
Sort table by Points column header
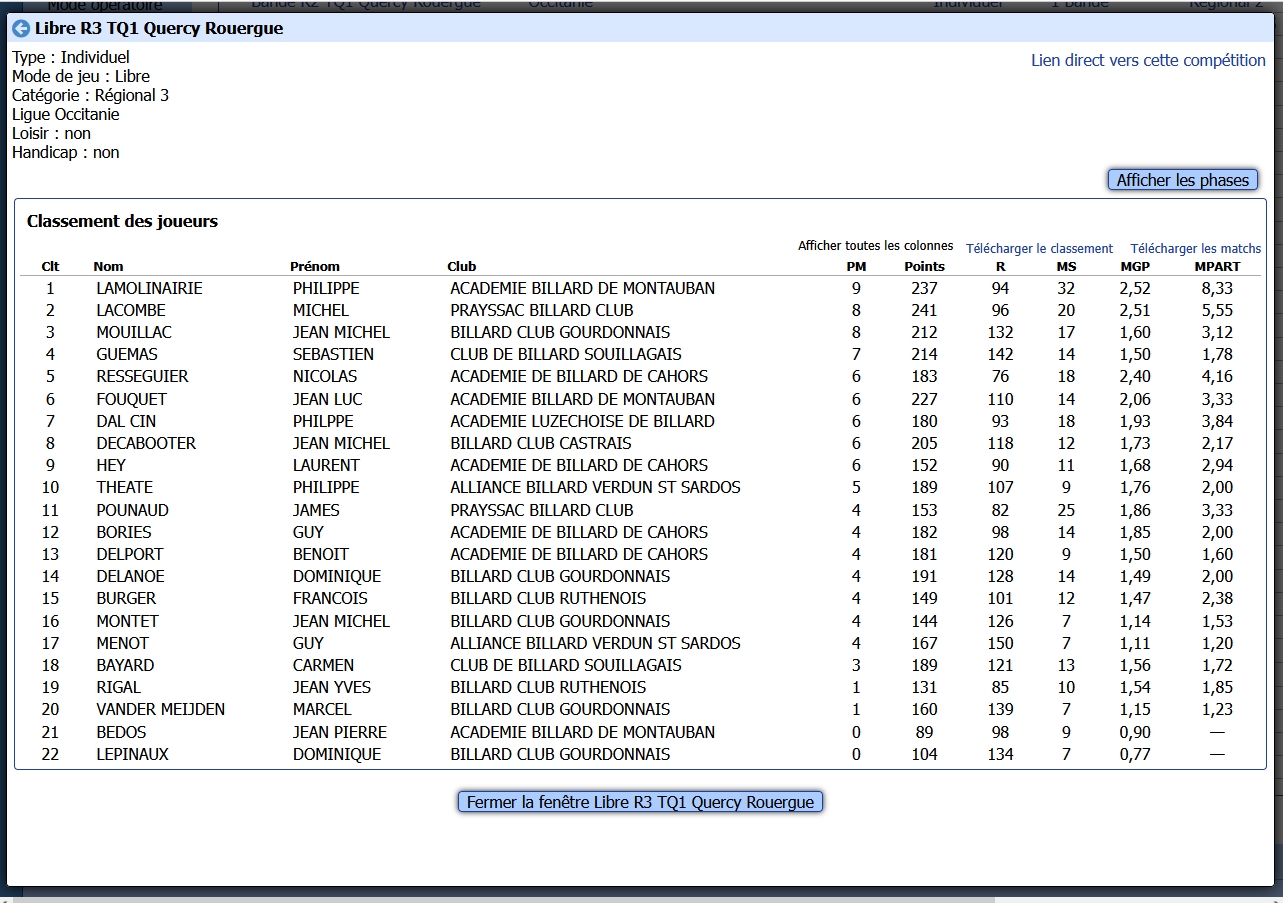(x=924, y=267)
